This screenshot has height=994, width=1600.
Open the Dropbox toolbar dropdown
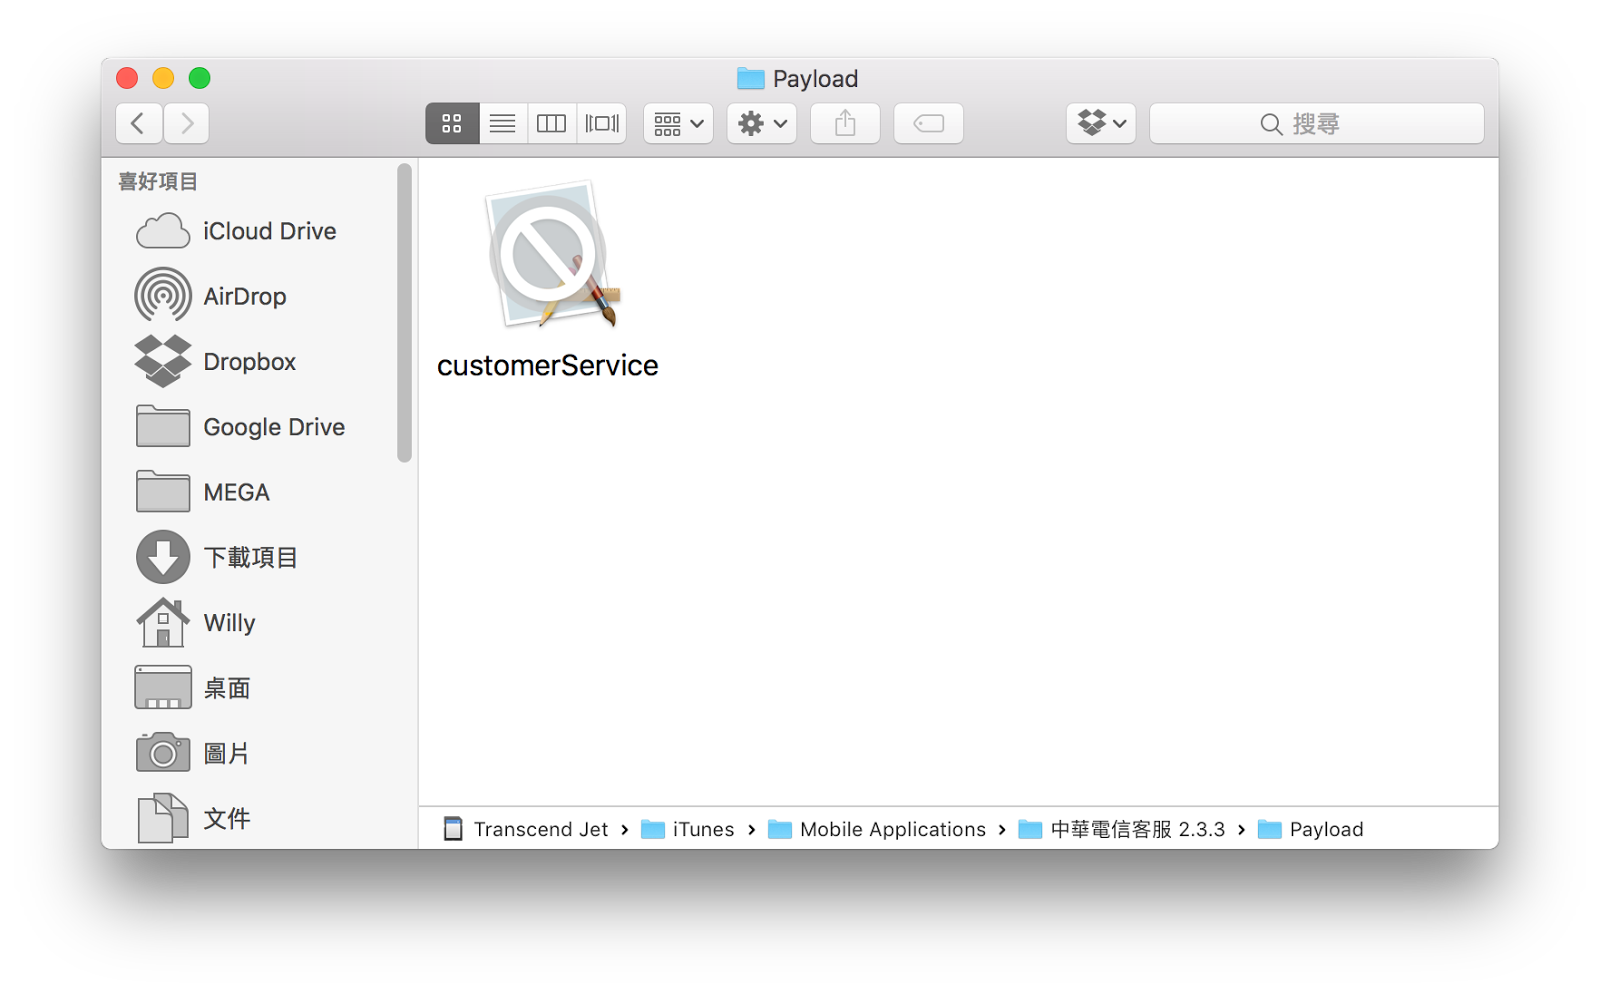1101,124
